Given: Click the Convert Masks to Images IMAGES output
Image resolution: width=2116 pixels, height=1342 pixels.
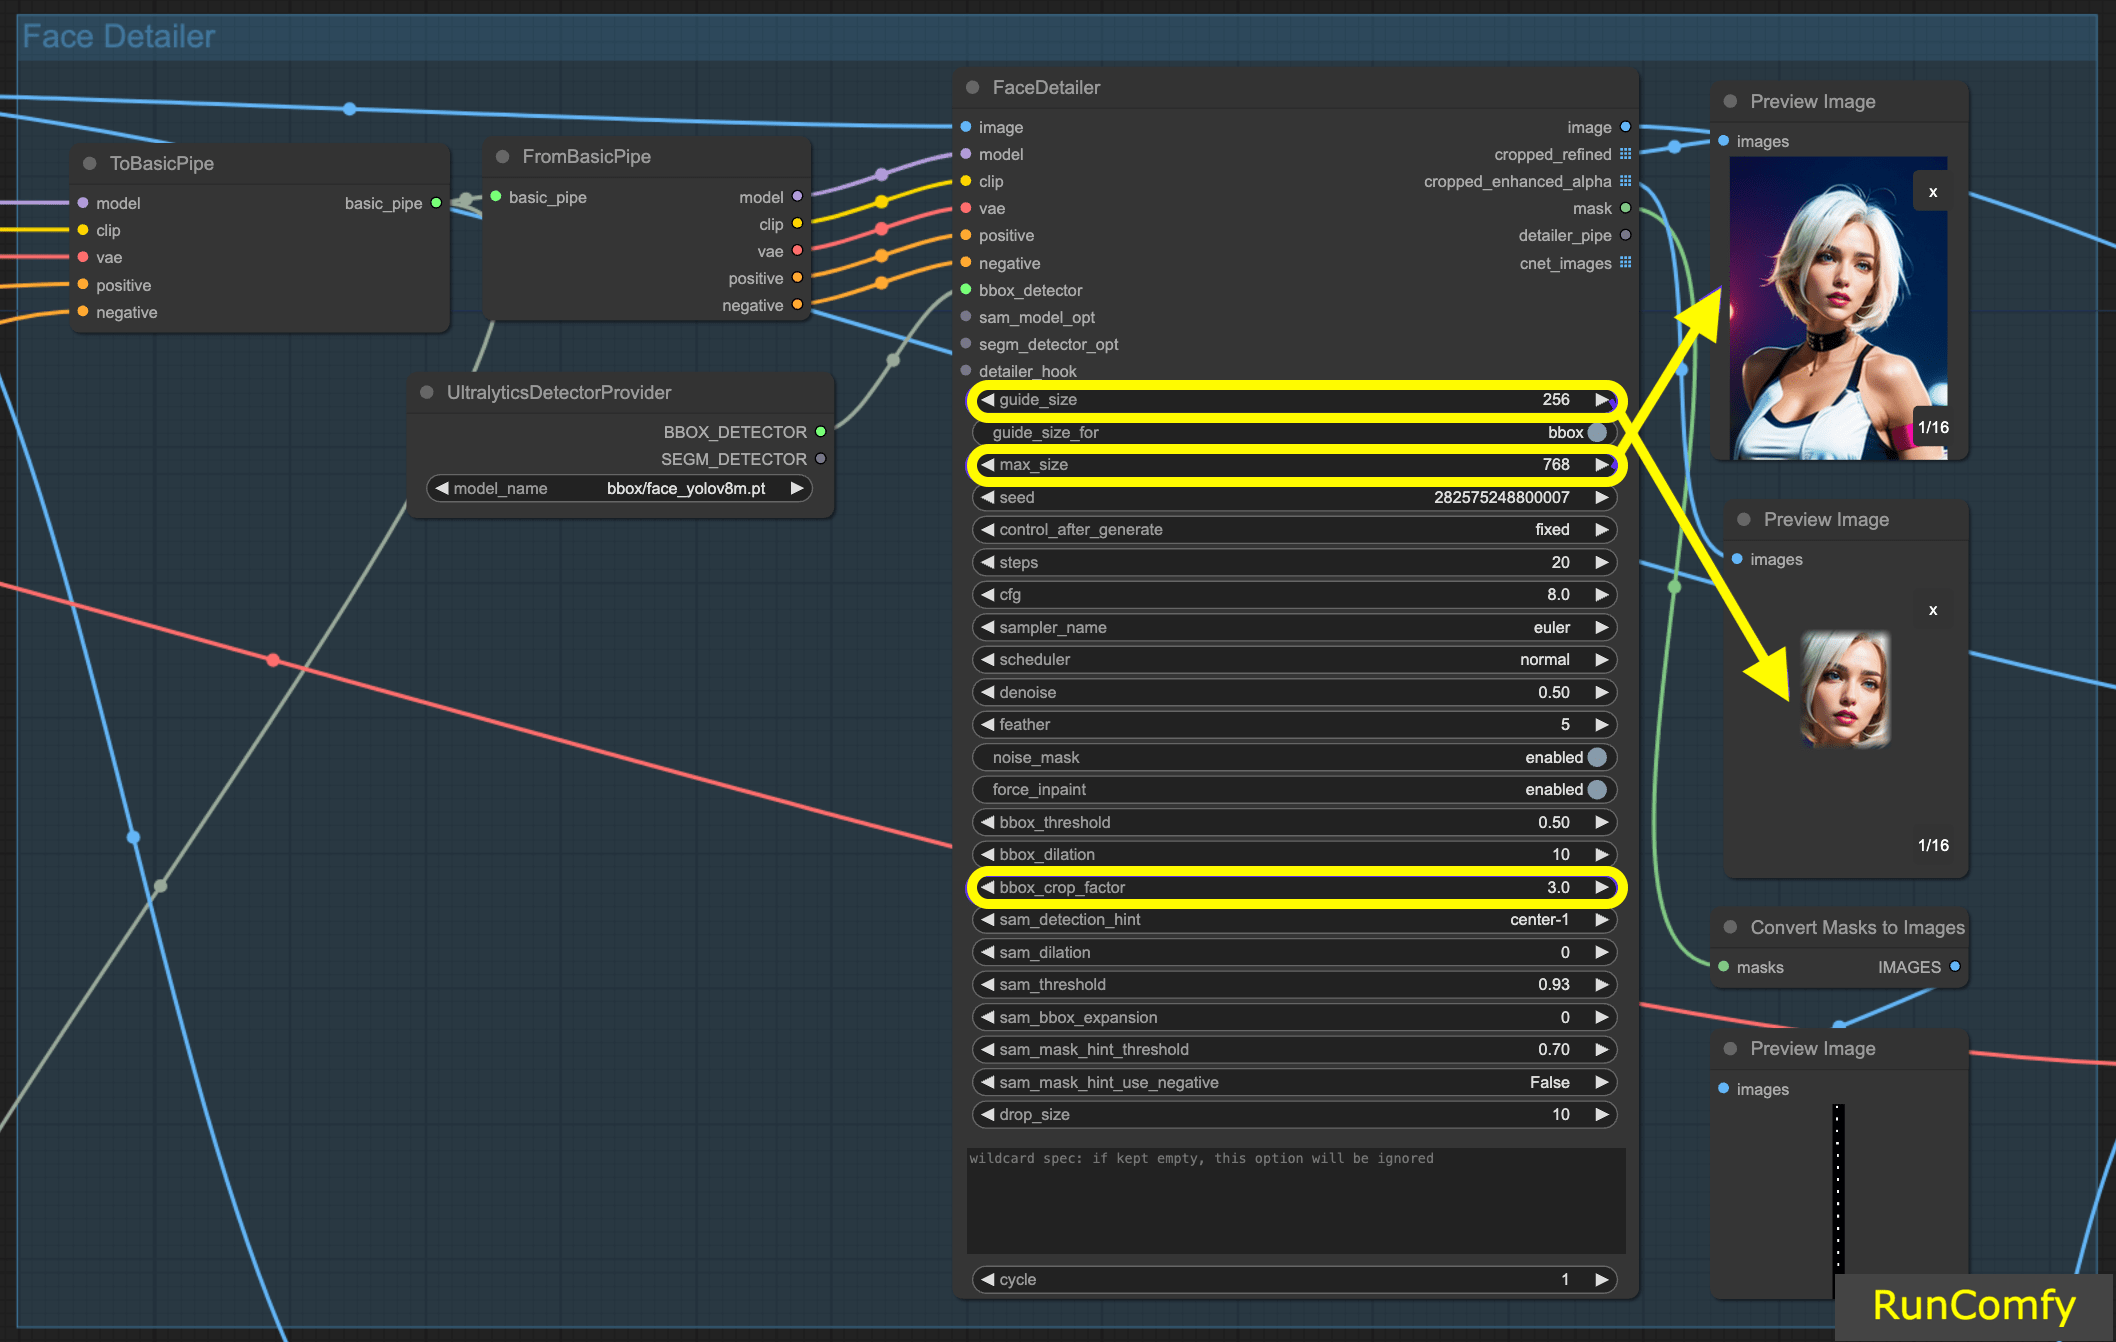Looking at the screenshot, I should pos(1955,967).
